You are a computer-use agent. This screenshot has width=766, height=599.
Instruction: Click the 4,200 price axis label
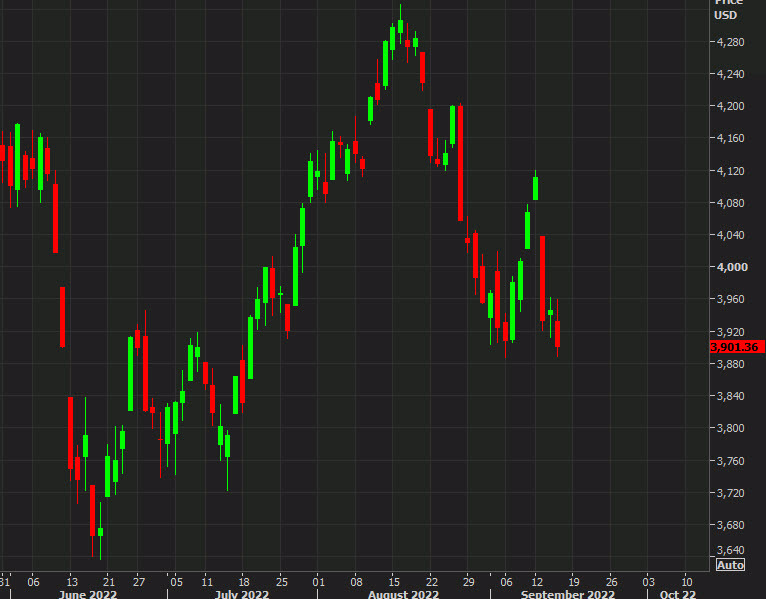coord(730,106)
